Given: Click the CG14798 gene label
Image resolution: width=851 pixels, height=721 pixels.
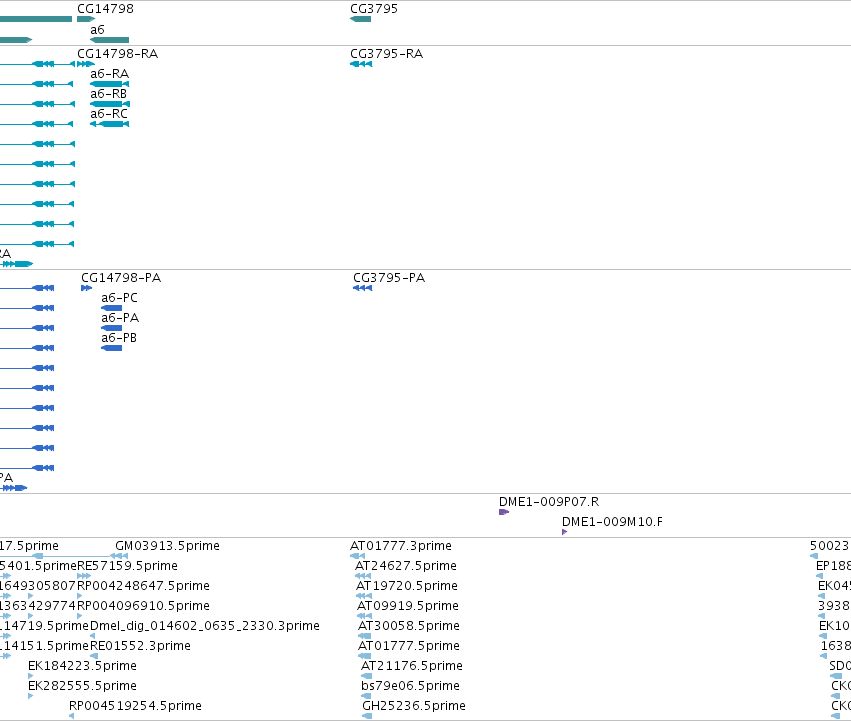Looking at the screenshot, I should coord(105,9).
